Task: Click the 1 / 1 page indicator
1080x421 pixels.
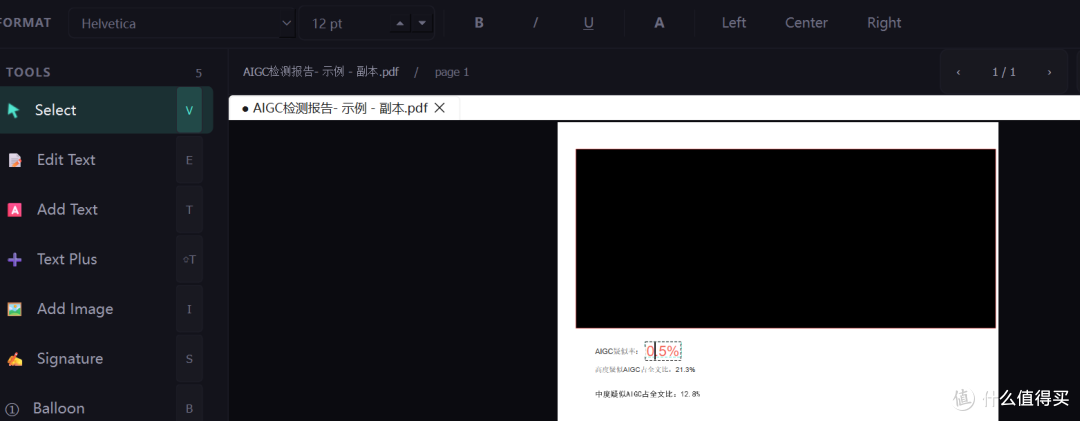Action: pyautogui.click(x=1004, y=72)
